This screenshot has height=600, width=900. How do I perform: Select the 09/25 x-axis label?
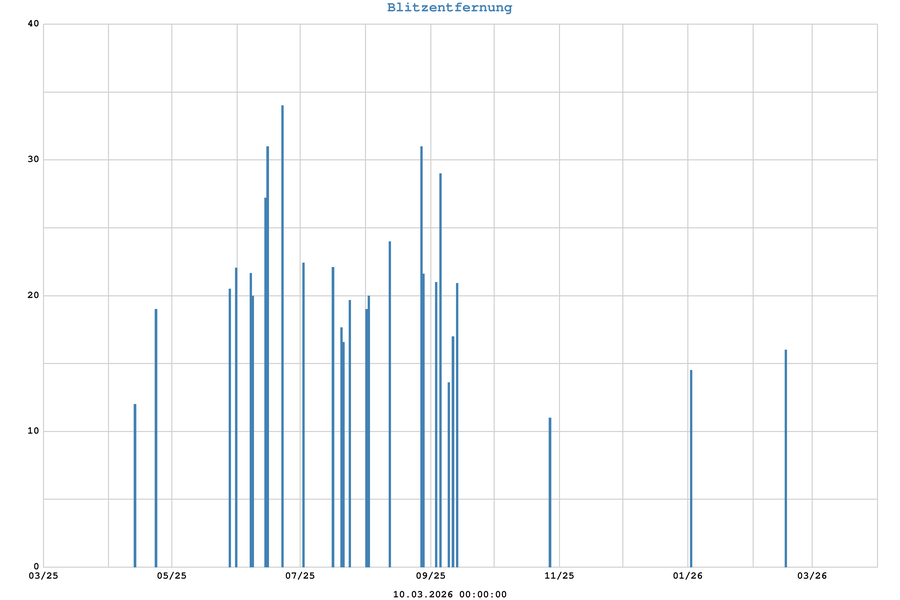[430, 576]
